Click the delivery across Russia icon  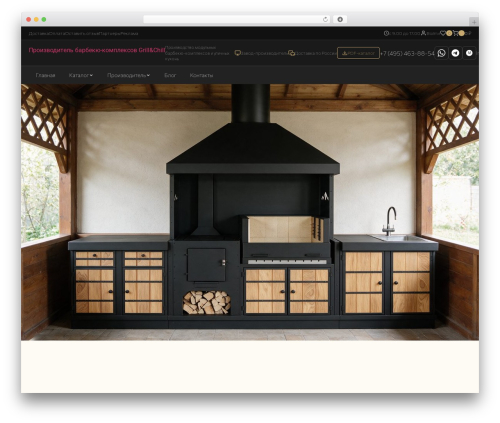click(x=291, y=53)
